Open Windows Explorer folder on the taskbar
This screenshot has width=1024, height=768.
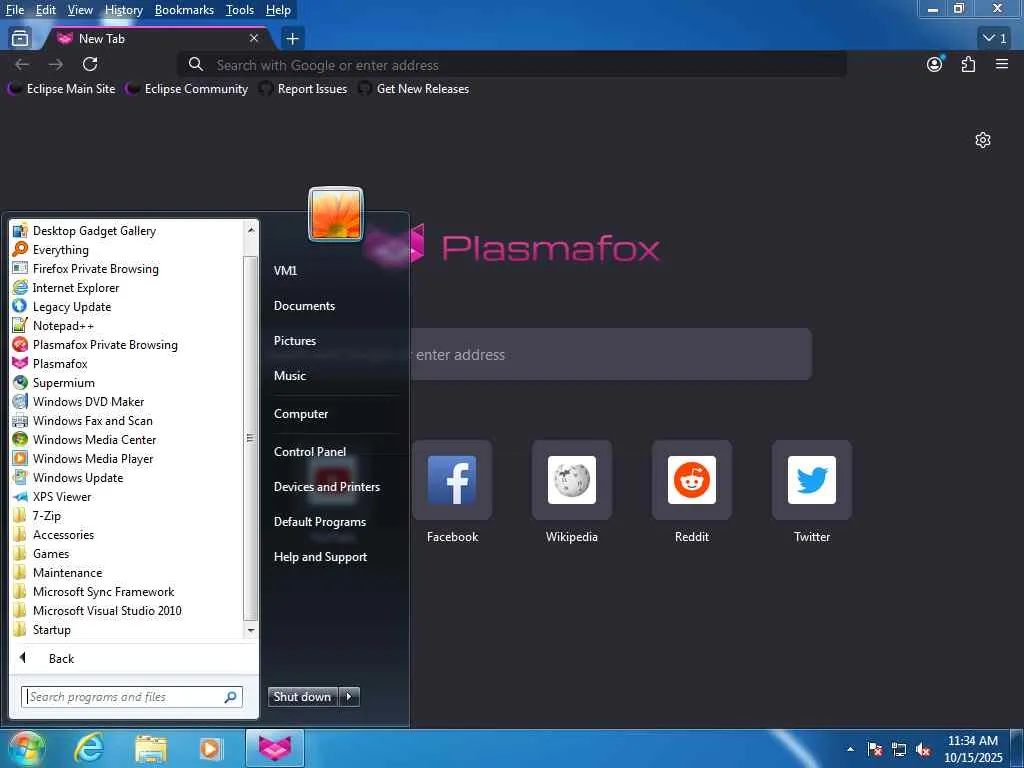coord(151,748)
